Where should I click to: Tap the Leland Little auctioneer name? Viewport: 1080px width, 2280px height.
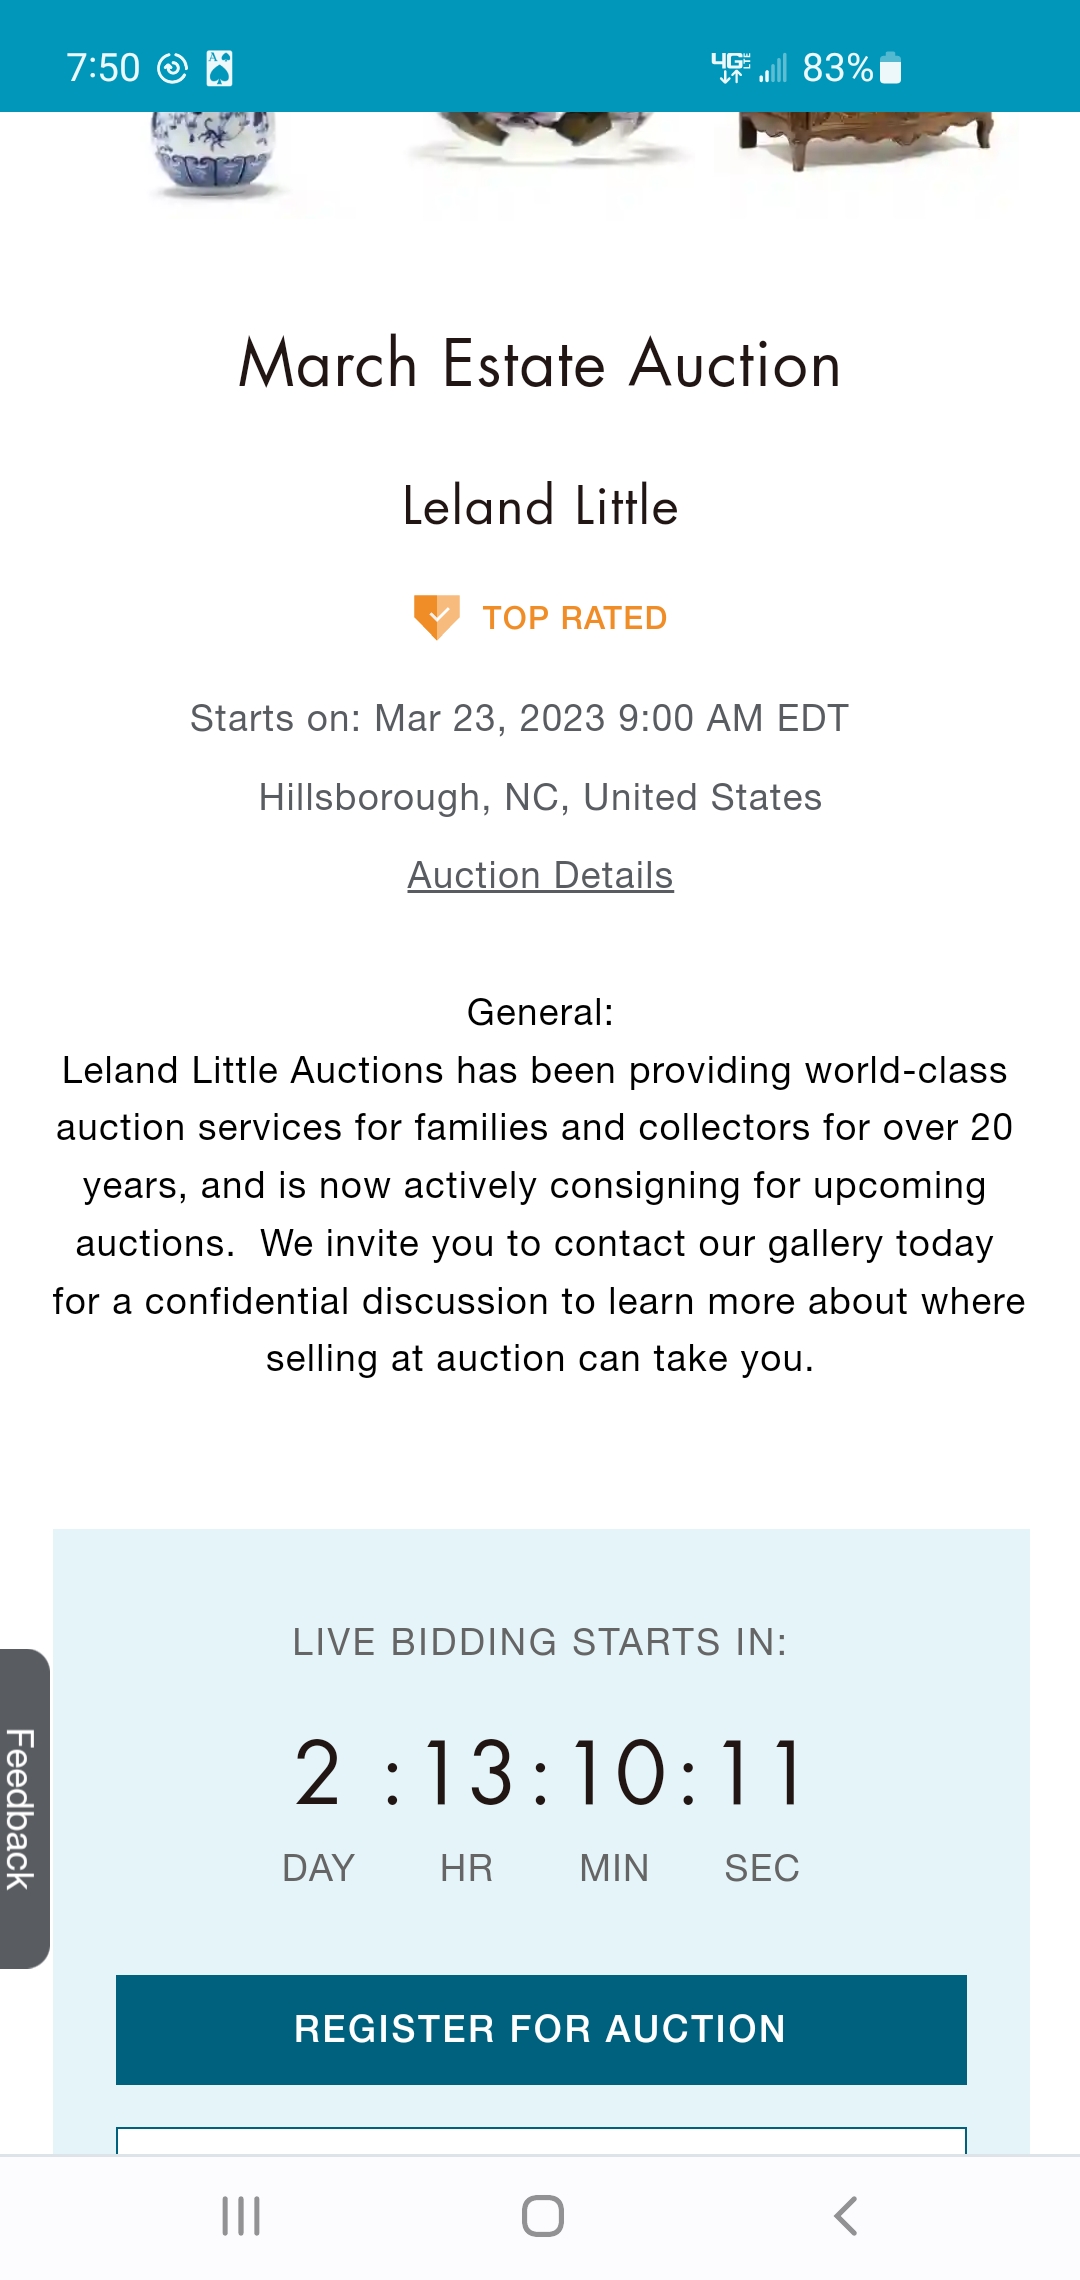(x=540, y=506)
